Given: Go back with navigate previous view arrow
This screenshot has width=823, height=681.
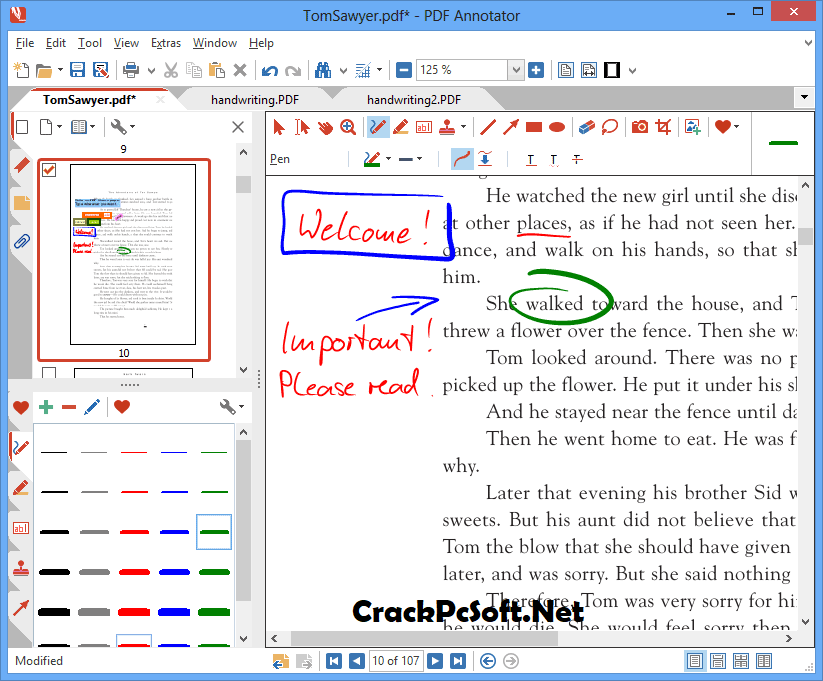Looking at the screenshot, I should coord(488,661).
